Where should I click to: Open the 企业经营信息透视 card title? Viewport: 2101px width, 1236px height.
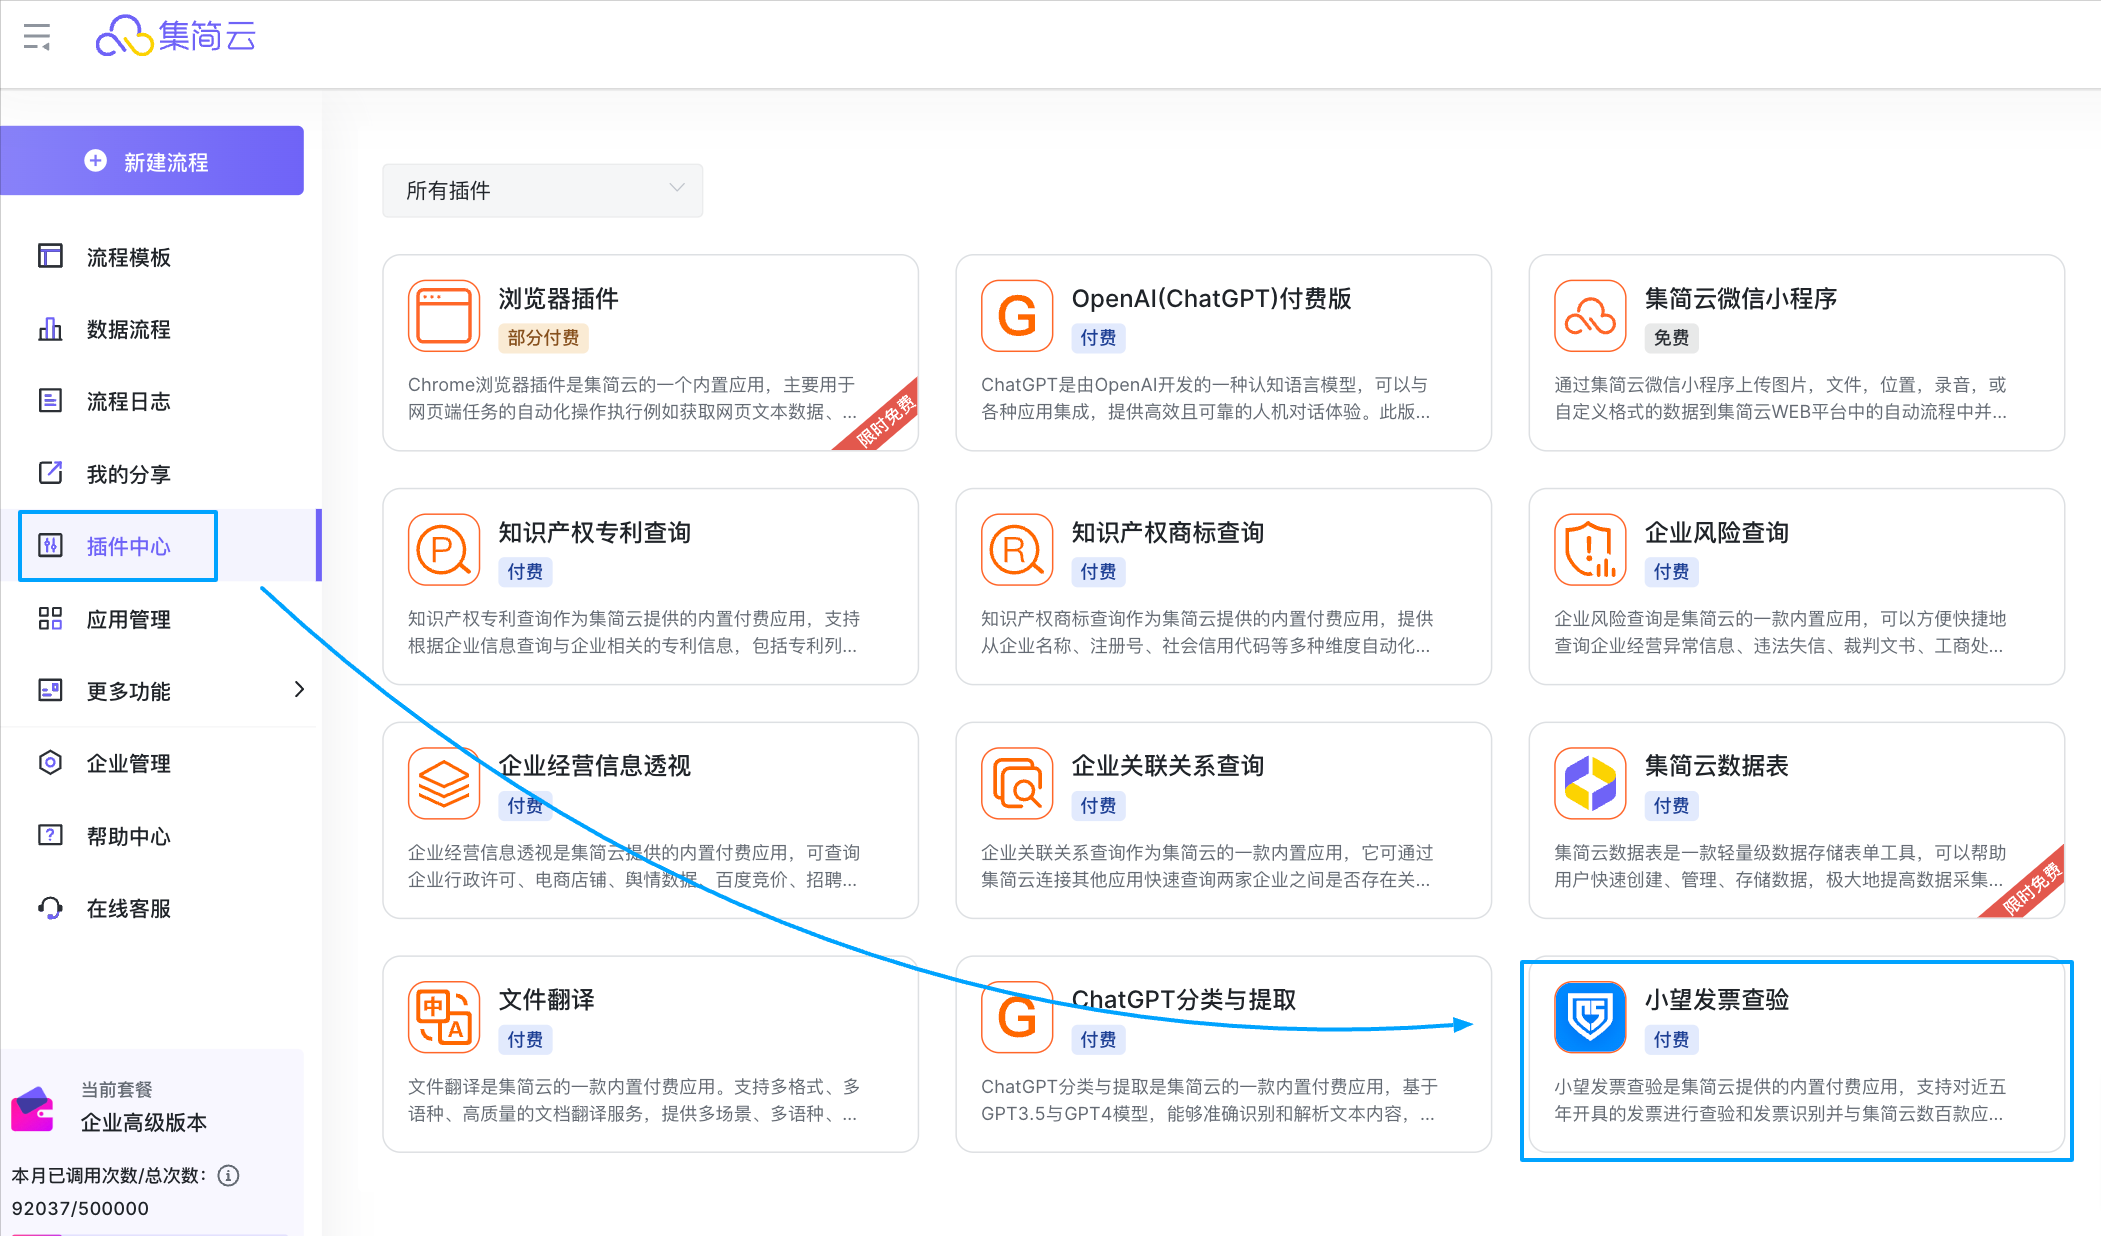594,765
